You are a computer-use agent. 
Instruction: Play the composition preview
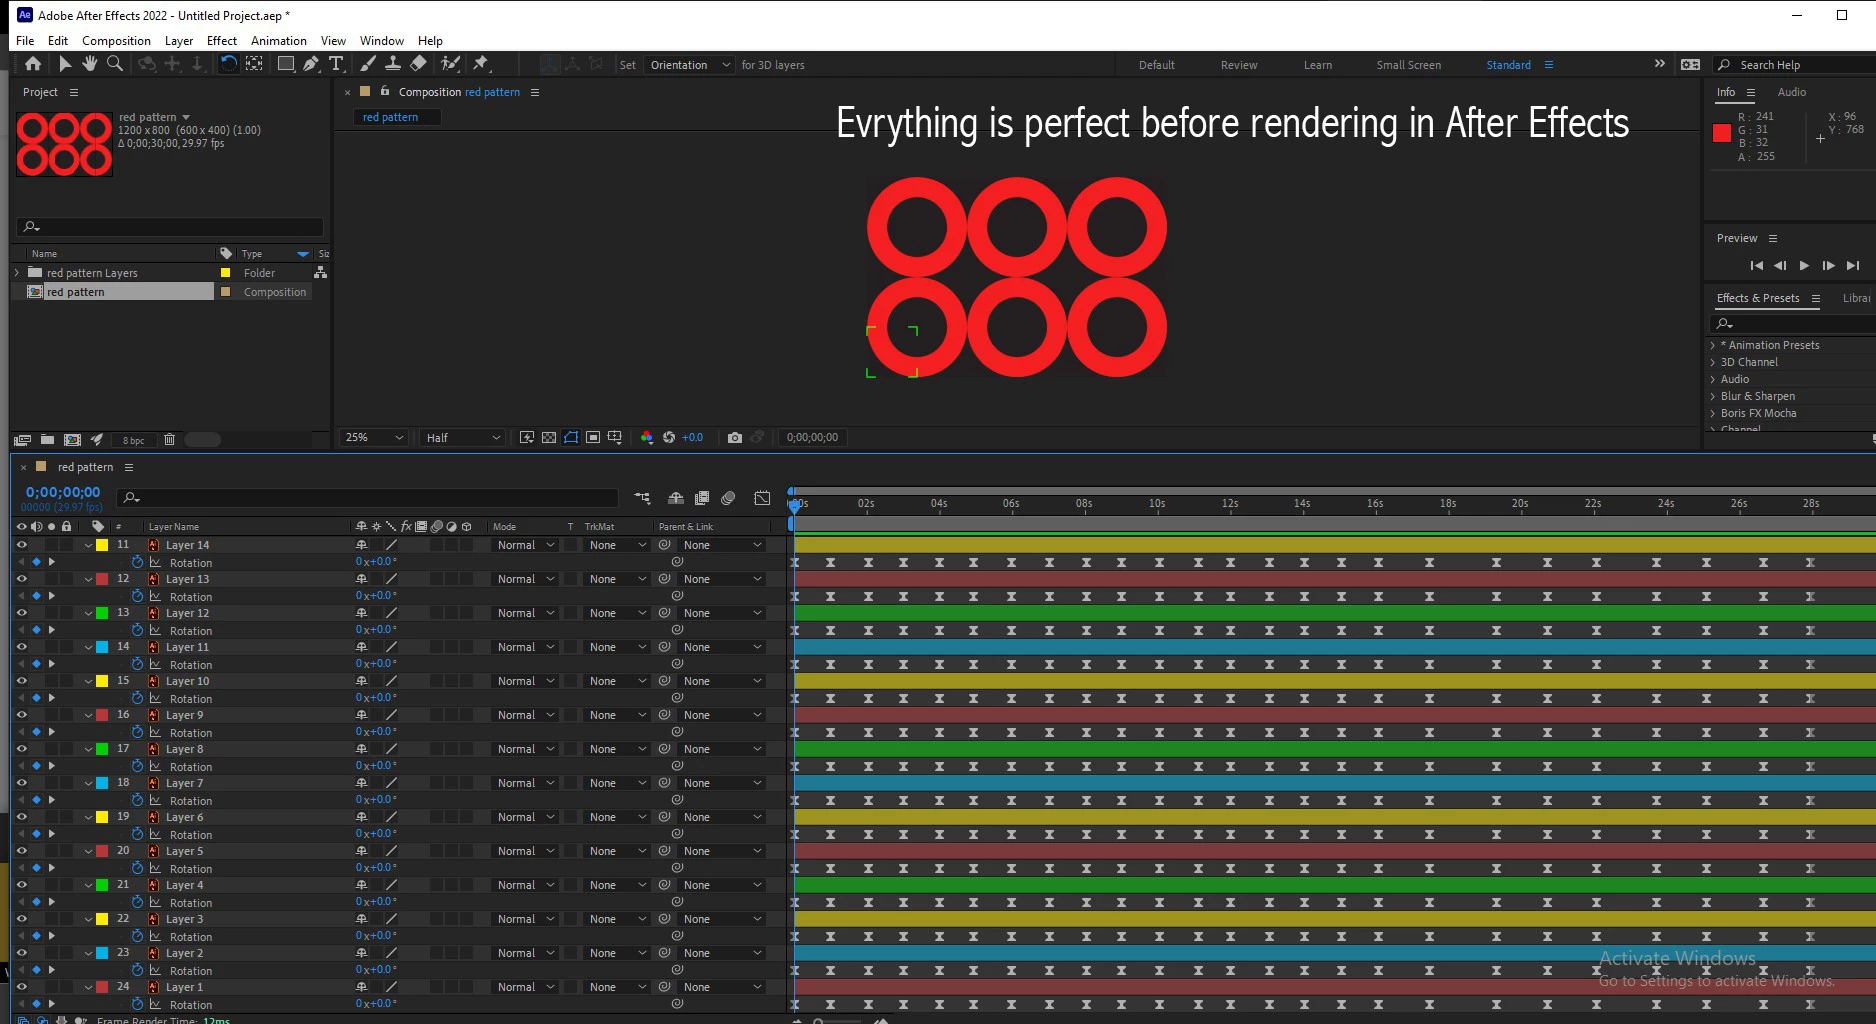click(1804, 266)
